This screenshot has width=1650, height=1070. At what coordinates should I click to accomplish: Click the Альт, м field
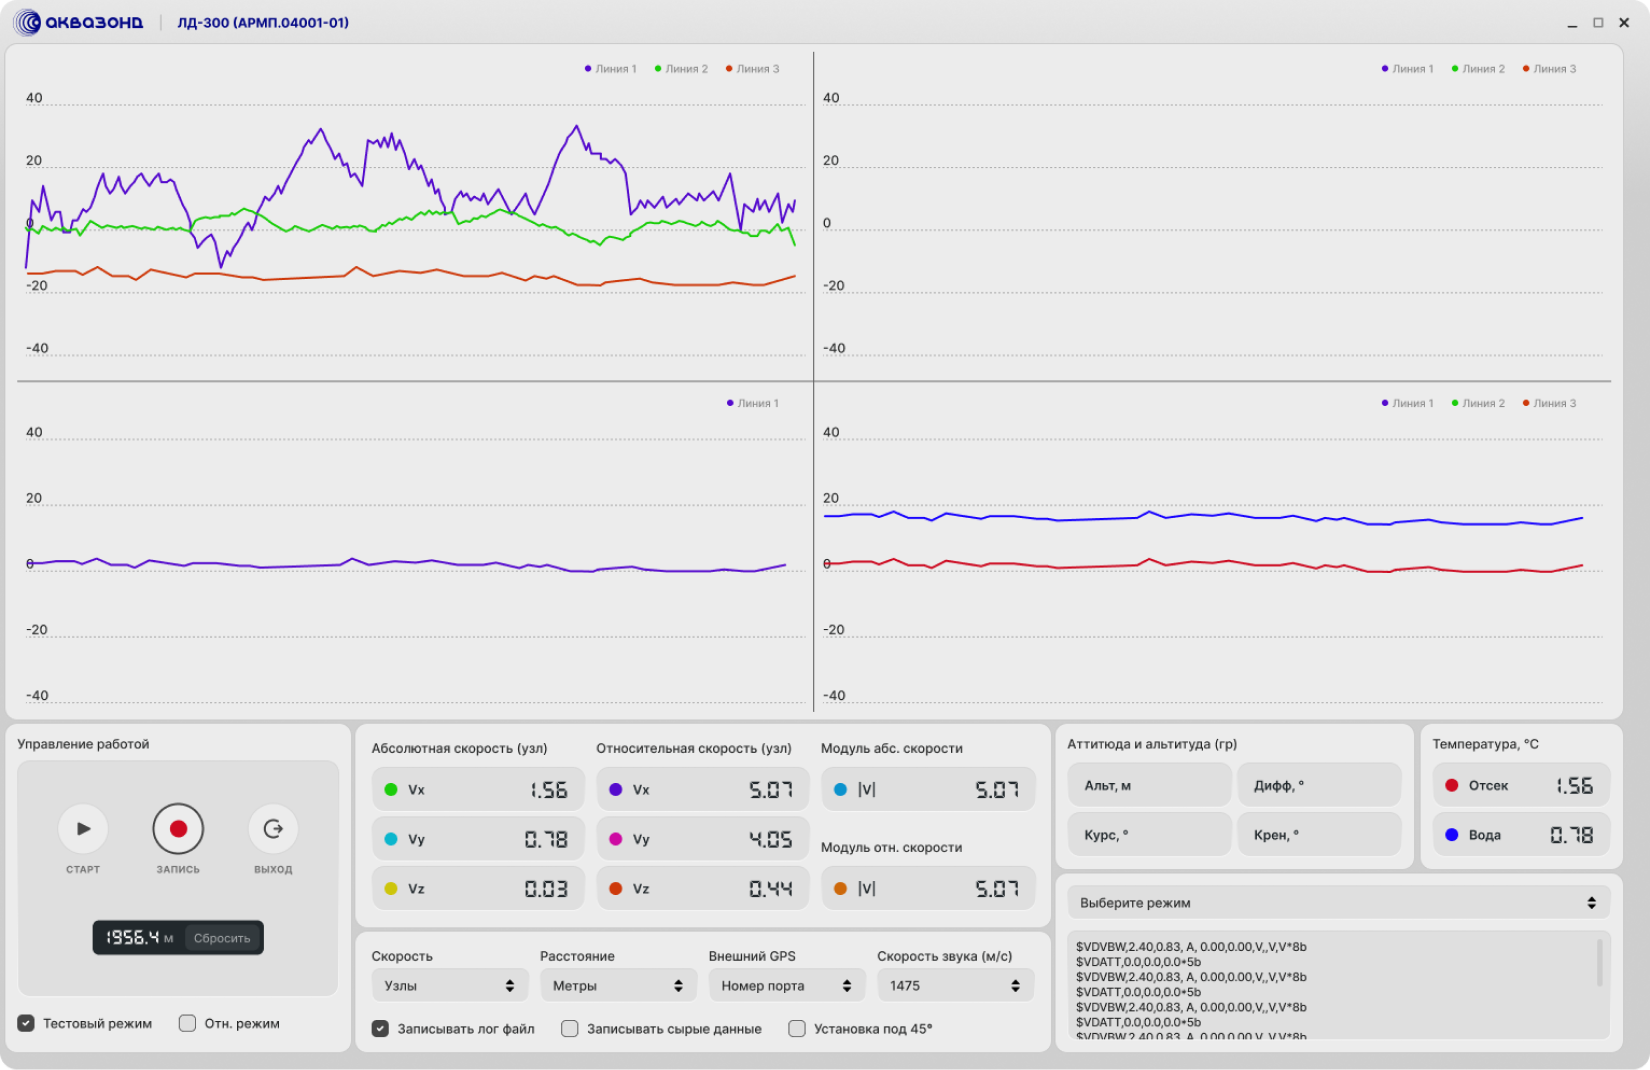click(x=1149, y=785)
